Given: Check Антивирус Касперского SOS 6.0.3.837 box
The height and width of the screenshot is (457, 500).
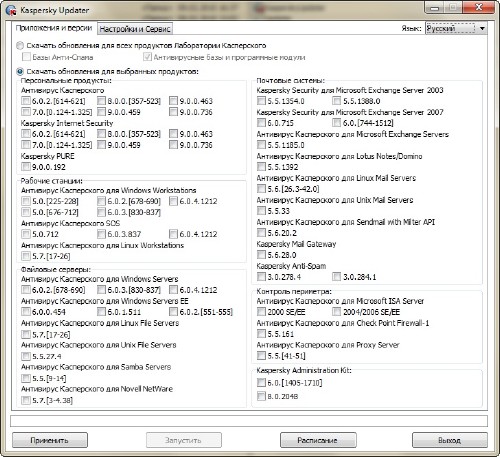Looking at the screenshot, I should 102,234.
